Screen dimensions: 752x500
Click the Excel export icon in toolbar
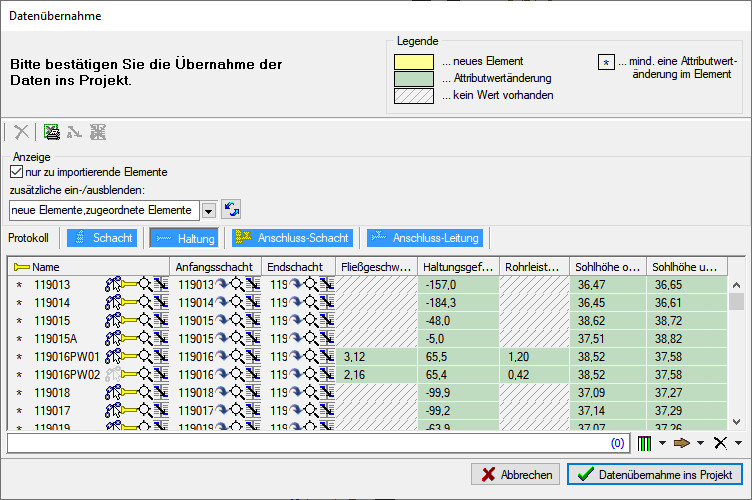tap(52, 131)
